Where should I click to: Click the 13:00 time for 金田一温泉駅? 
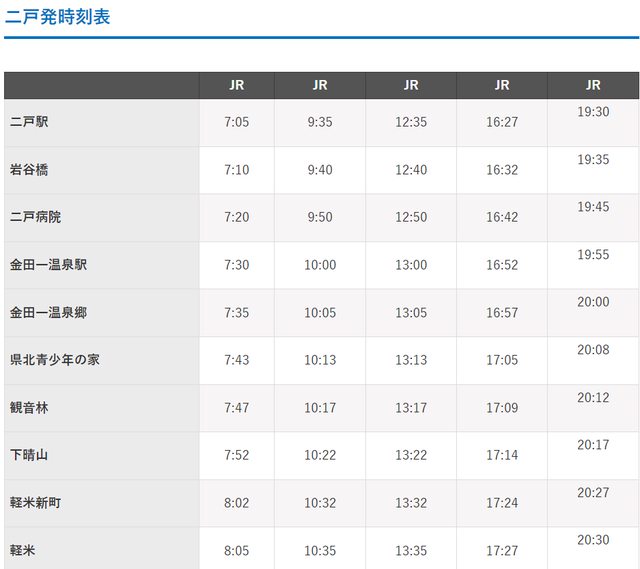(411, 265)
